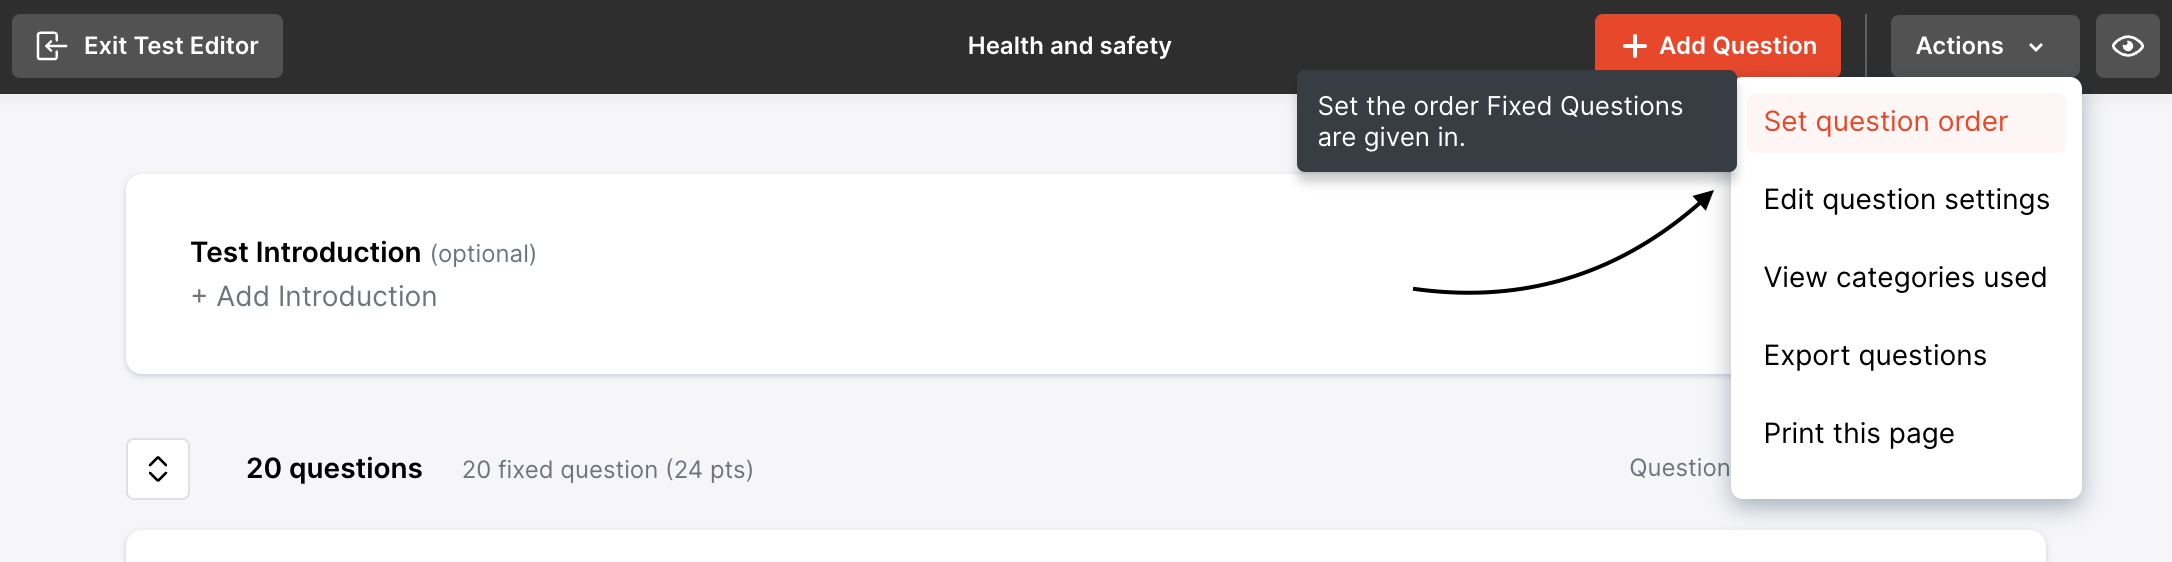This screenshot has width=2172, height=562.
Task: Open View categories used
Action: click(1905, 278)
